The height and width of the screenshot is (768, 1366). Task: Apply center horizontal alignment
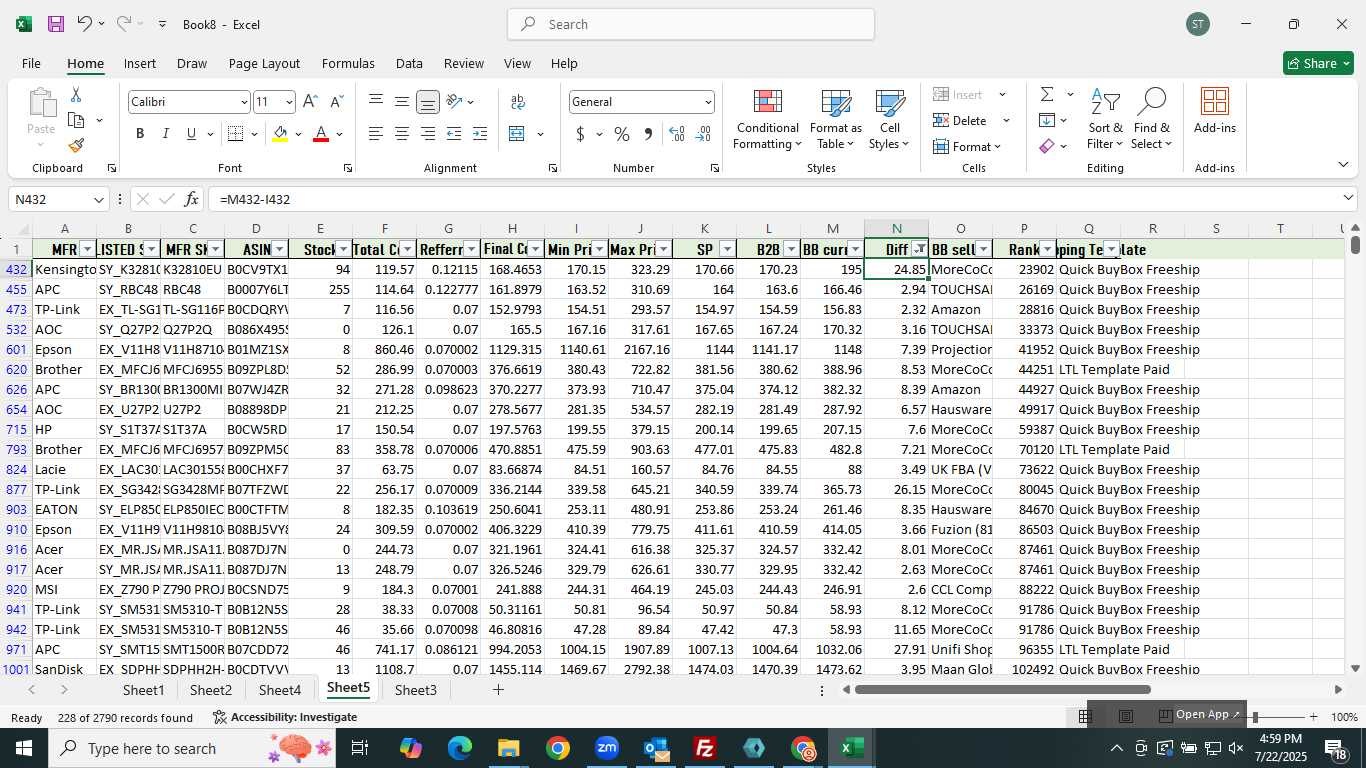click(401, 134)
